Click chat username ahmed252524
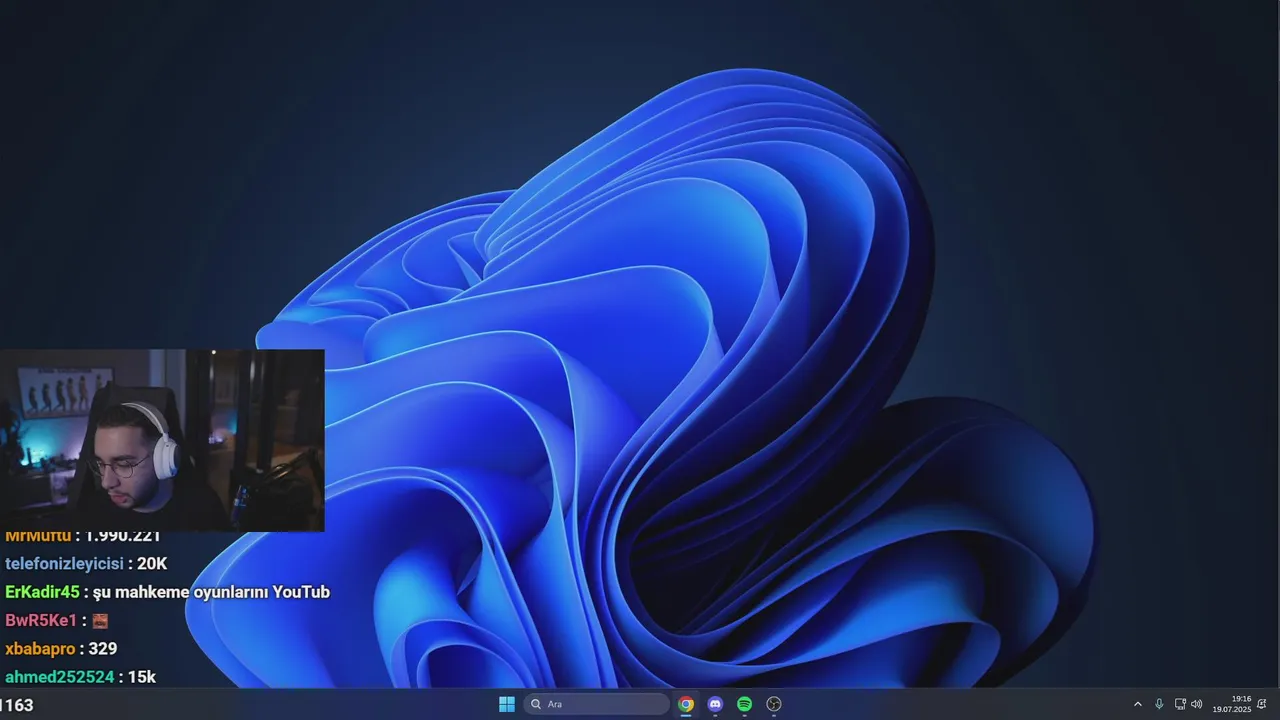The height and width of the screenshot is (720, 1280). [59, 677]
